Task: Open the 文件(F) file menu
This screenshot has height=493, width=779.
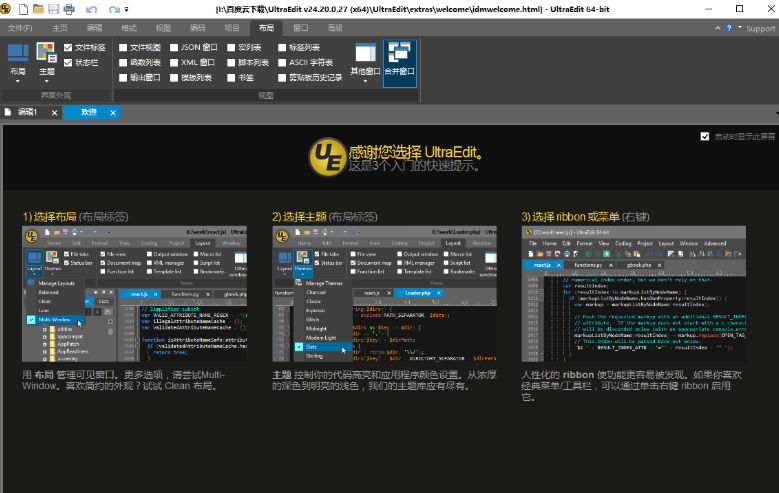Action: (20, 28)
